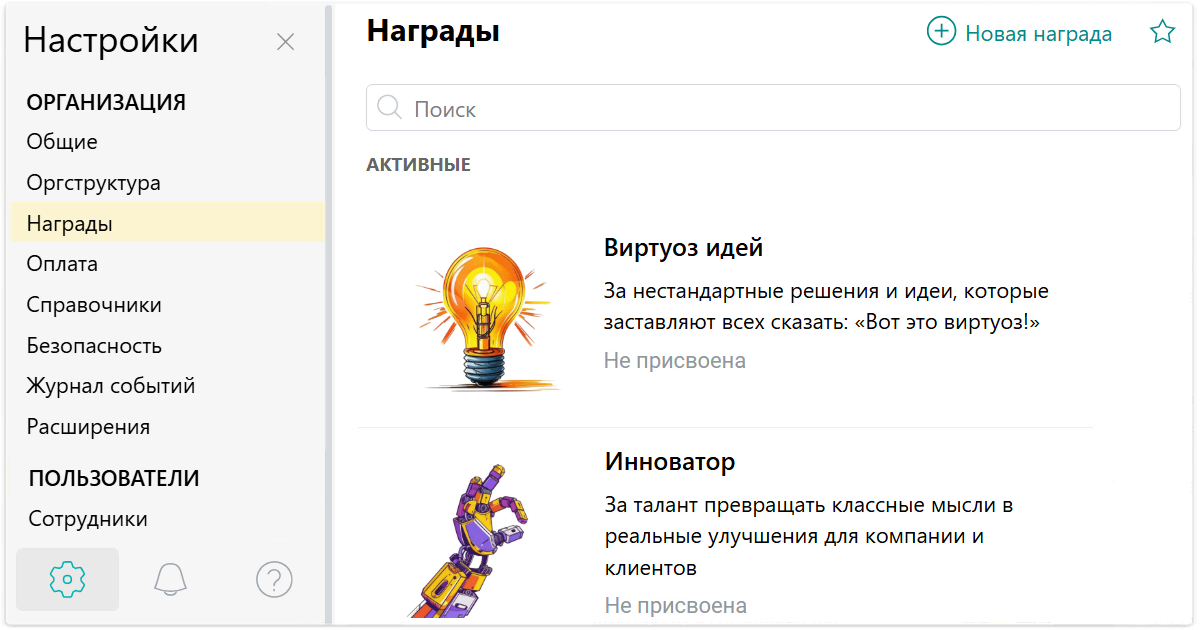Select the robot hand award image
Screen dimensions: 1200x630
pyautogui.click(x=470, y=540)
